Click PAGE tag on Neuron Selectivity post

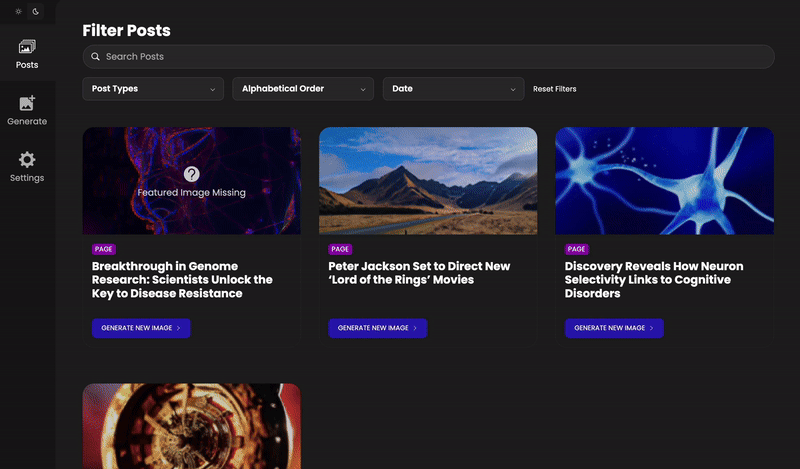(577, 249)
